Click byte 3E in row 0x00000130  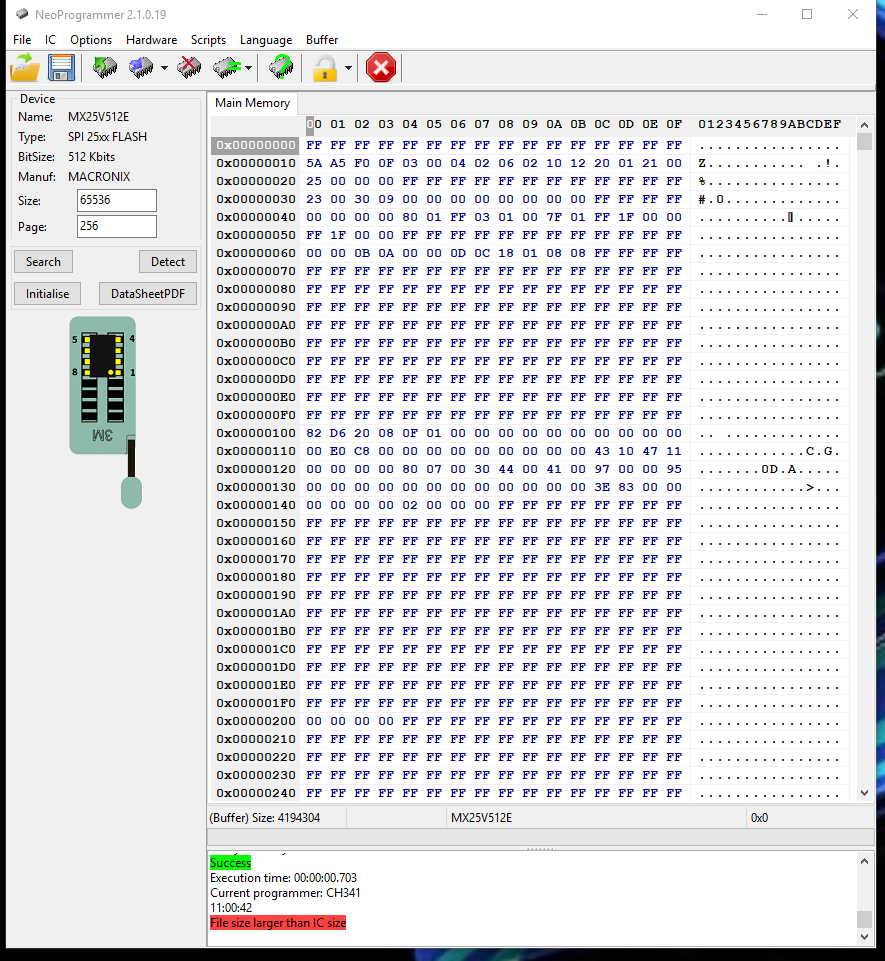coord(602,487)
